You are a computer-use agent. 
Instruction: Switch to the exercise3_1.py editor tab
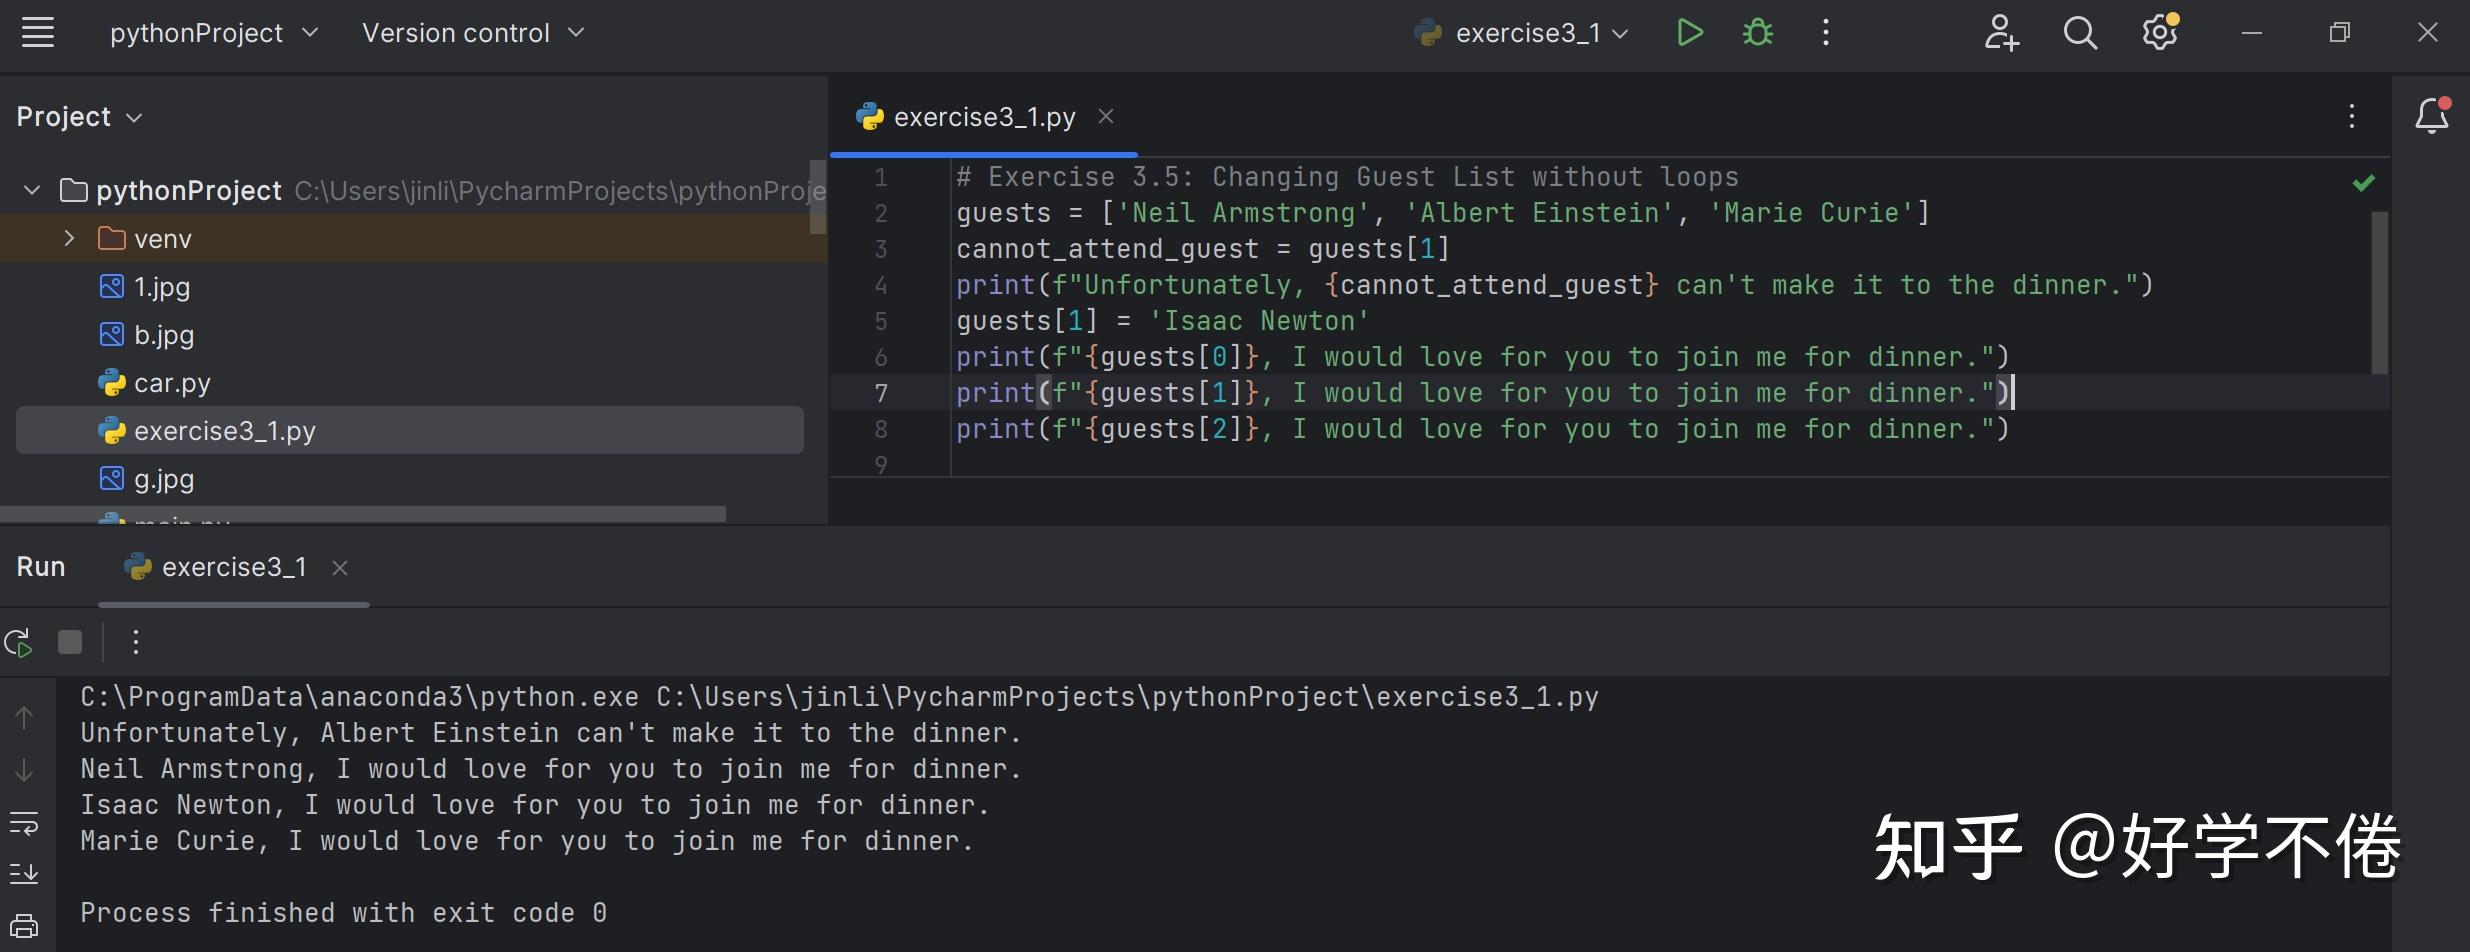[983, 117]
